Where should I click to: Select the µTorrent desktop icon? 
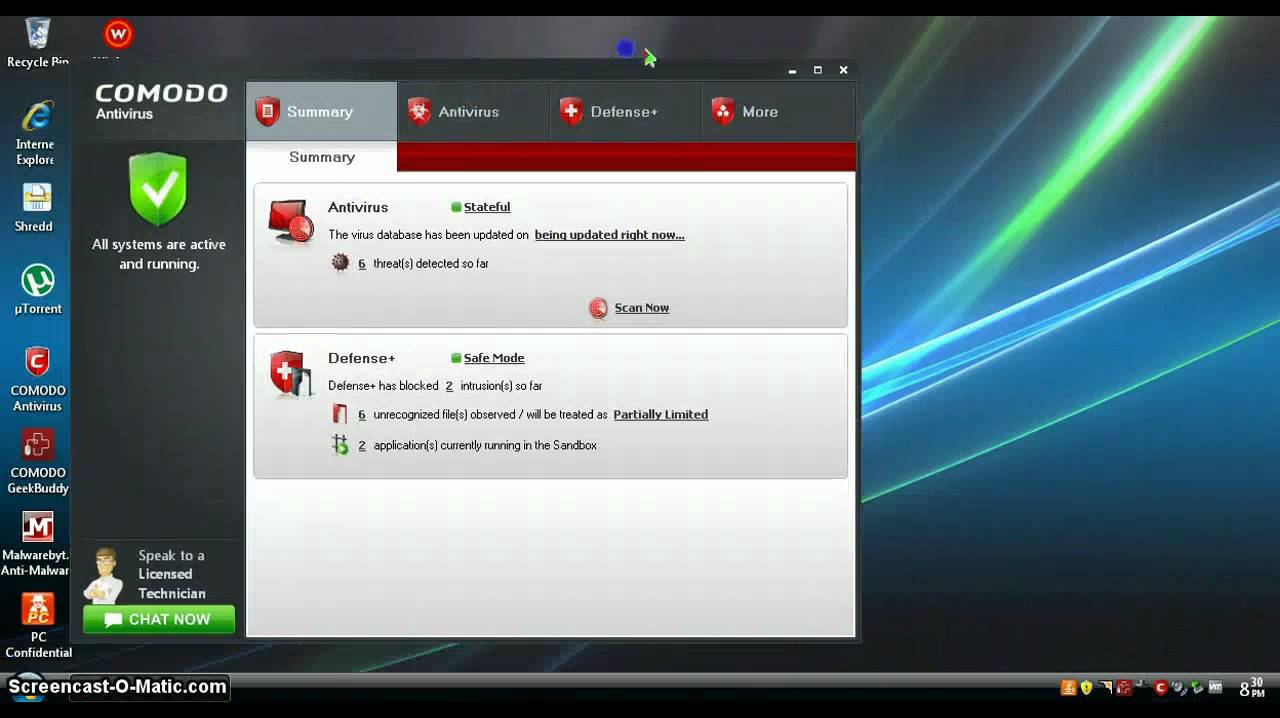pos(38,290)
